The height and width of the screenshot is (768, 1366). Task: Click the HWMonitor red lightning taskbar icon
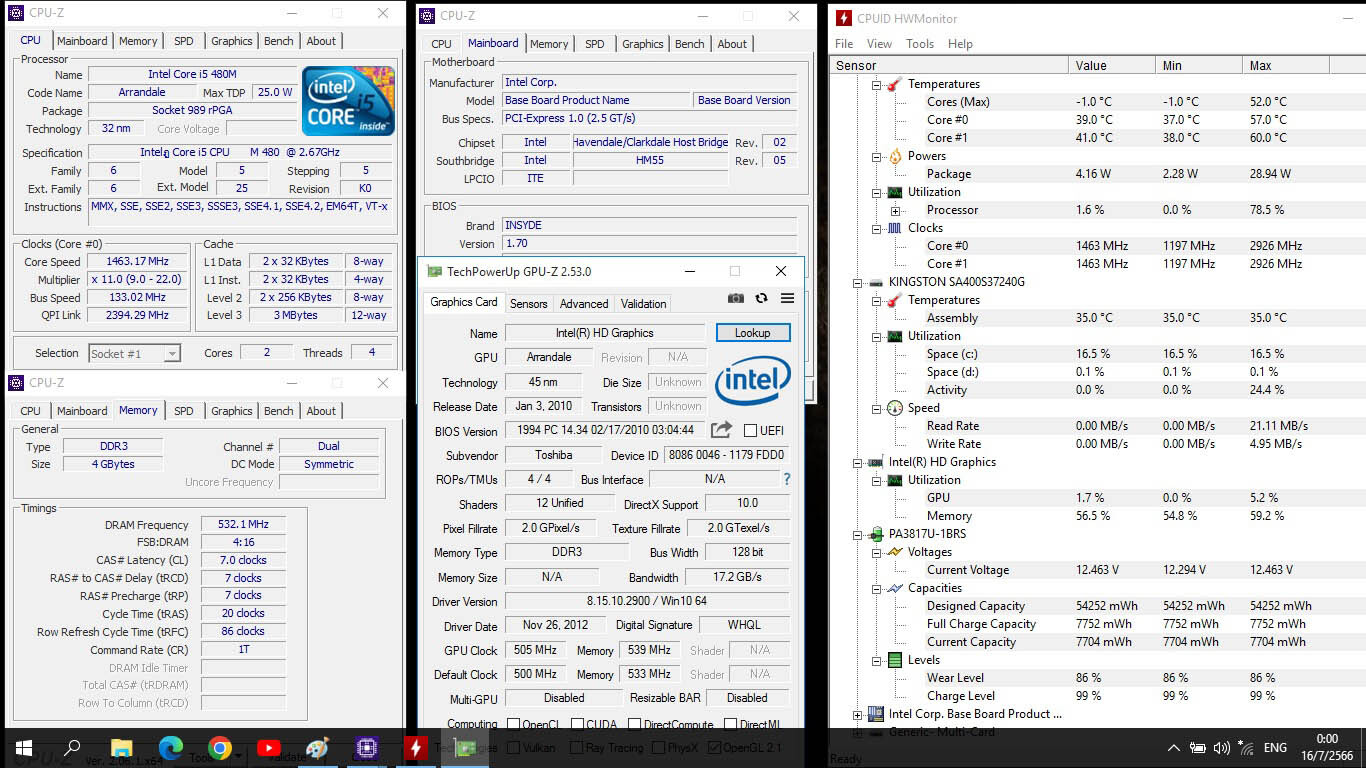pyautogui.click(x=415, y=748)
